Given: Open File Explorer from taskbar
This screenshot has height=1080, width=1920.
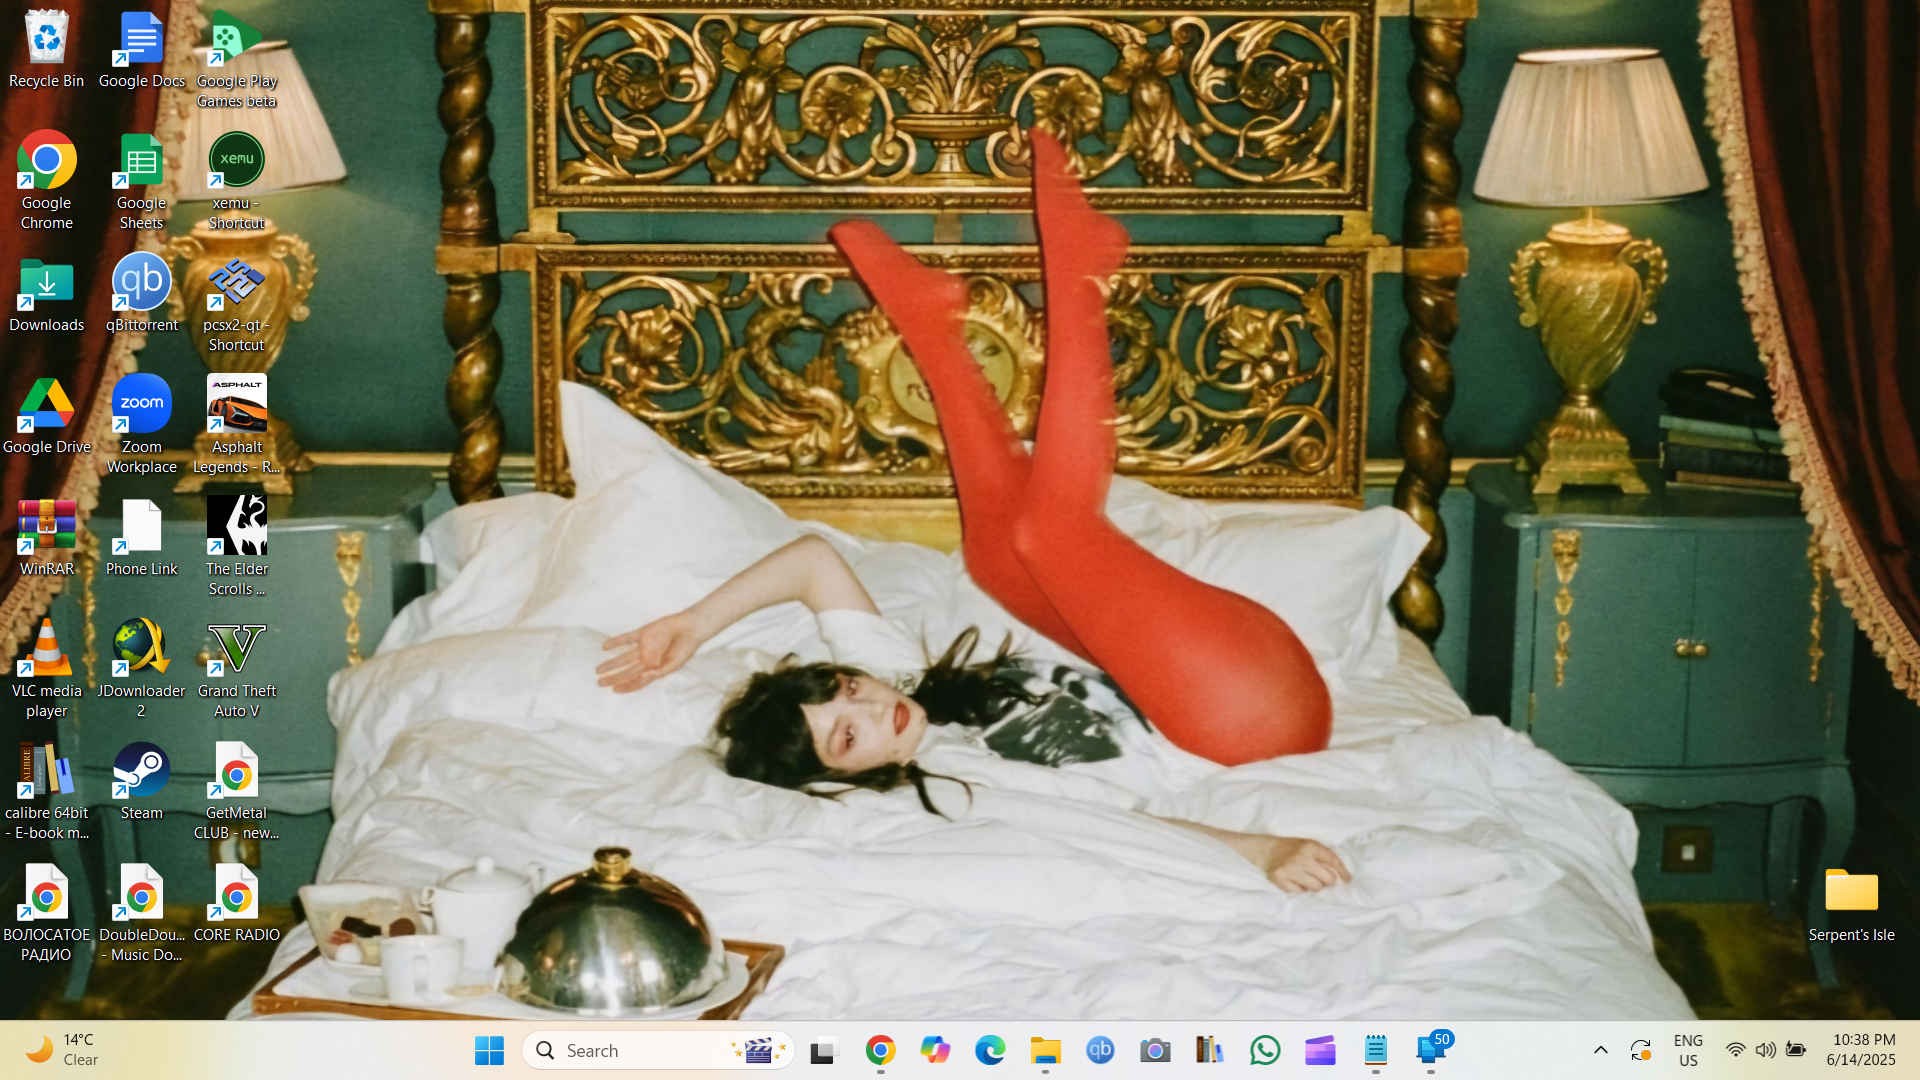Looking at the screenshot, I should pos(1045,1051).
